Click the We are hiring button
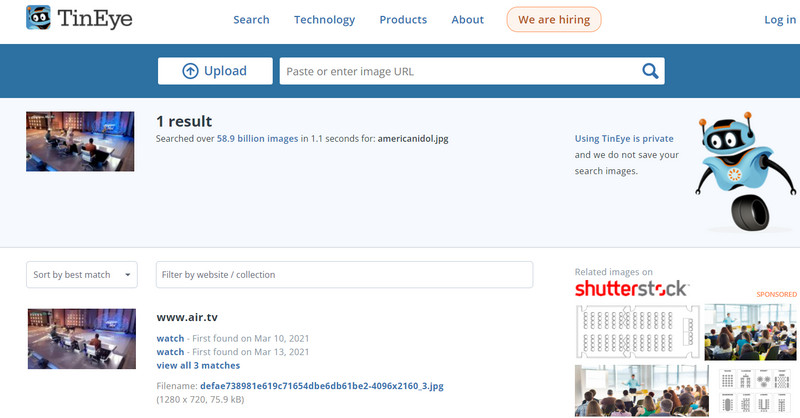The height and width of the screenshot is (418, 800). (554, 20)
